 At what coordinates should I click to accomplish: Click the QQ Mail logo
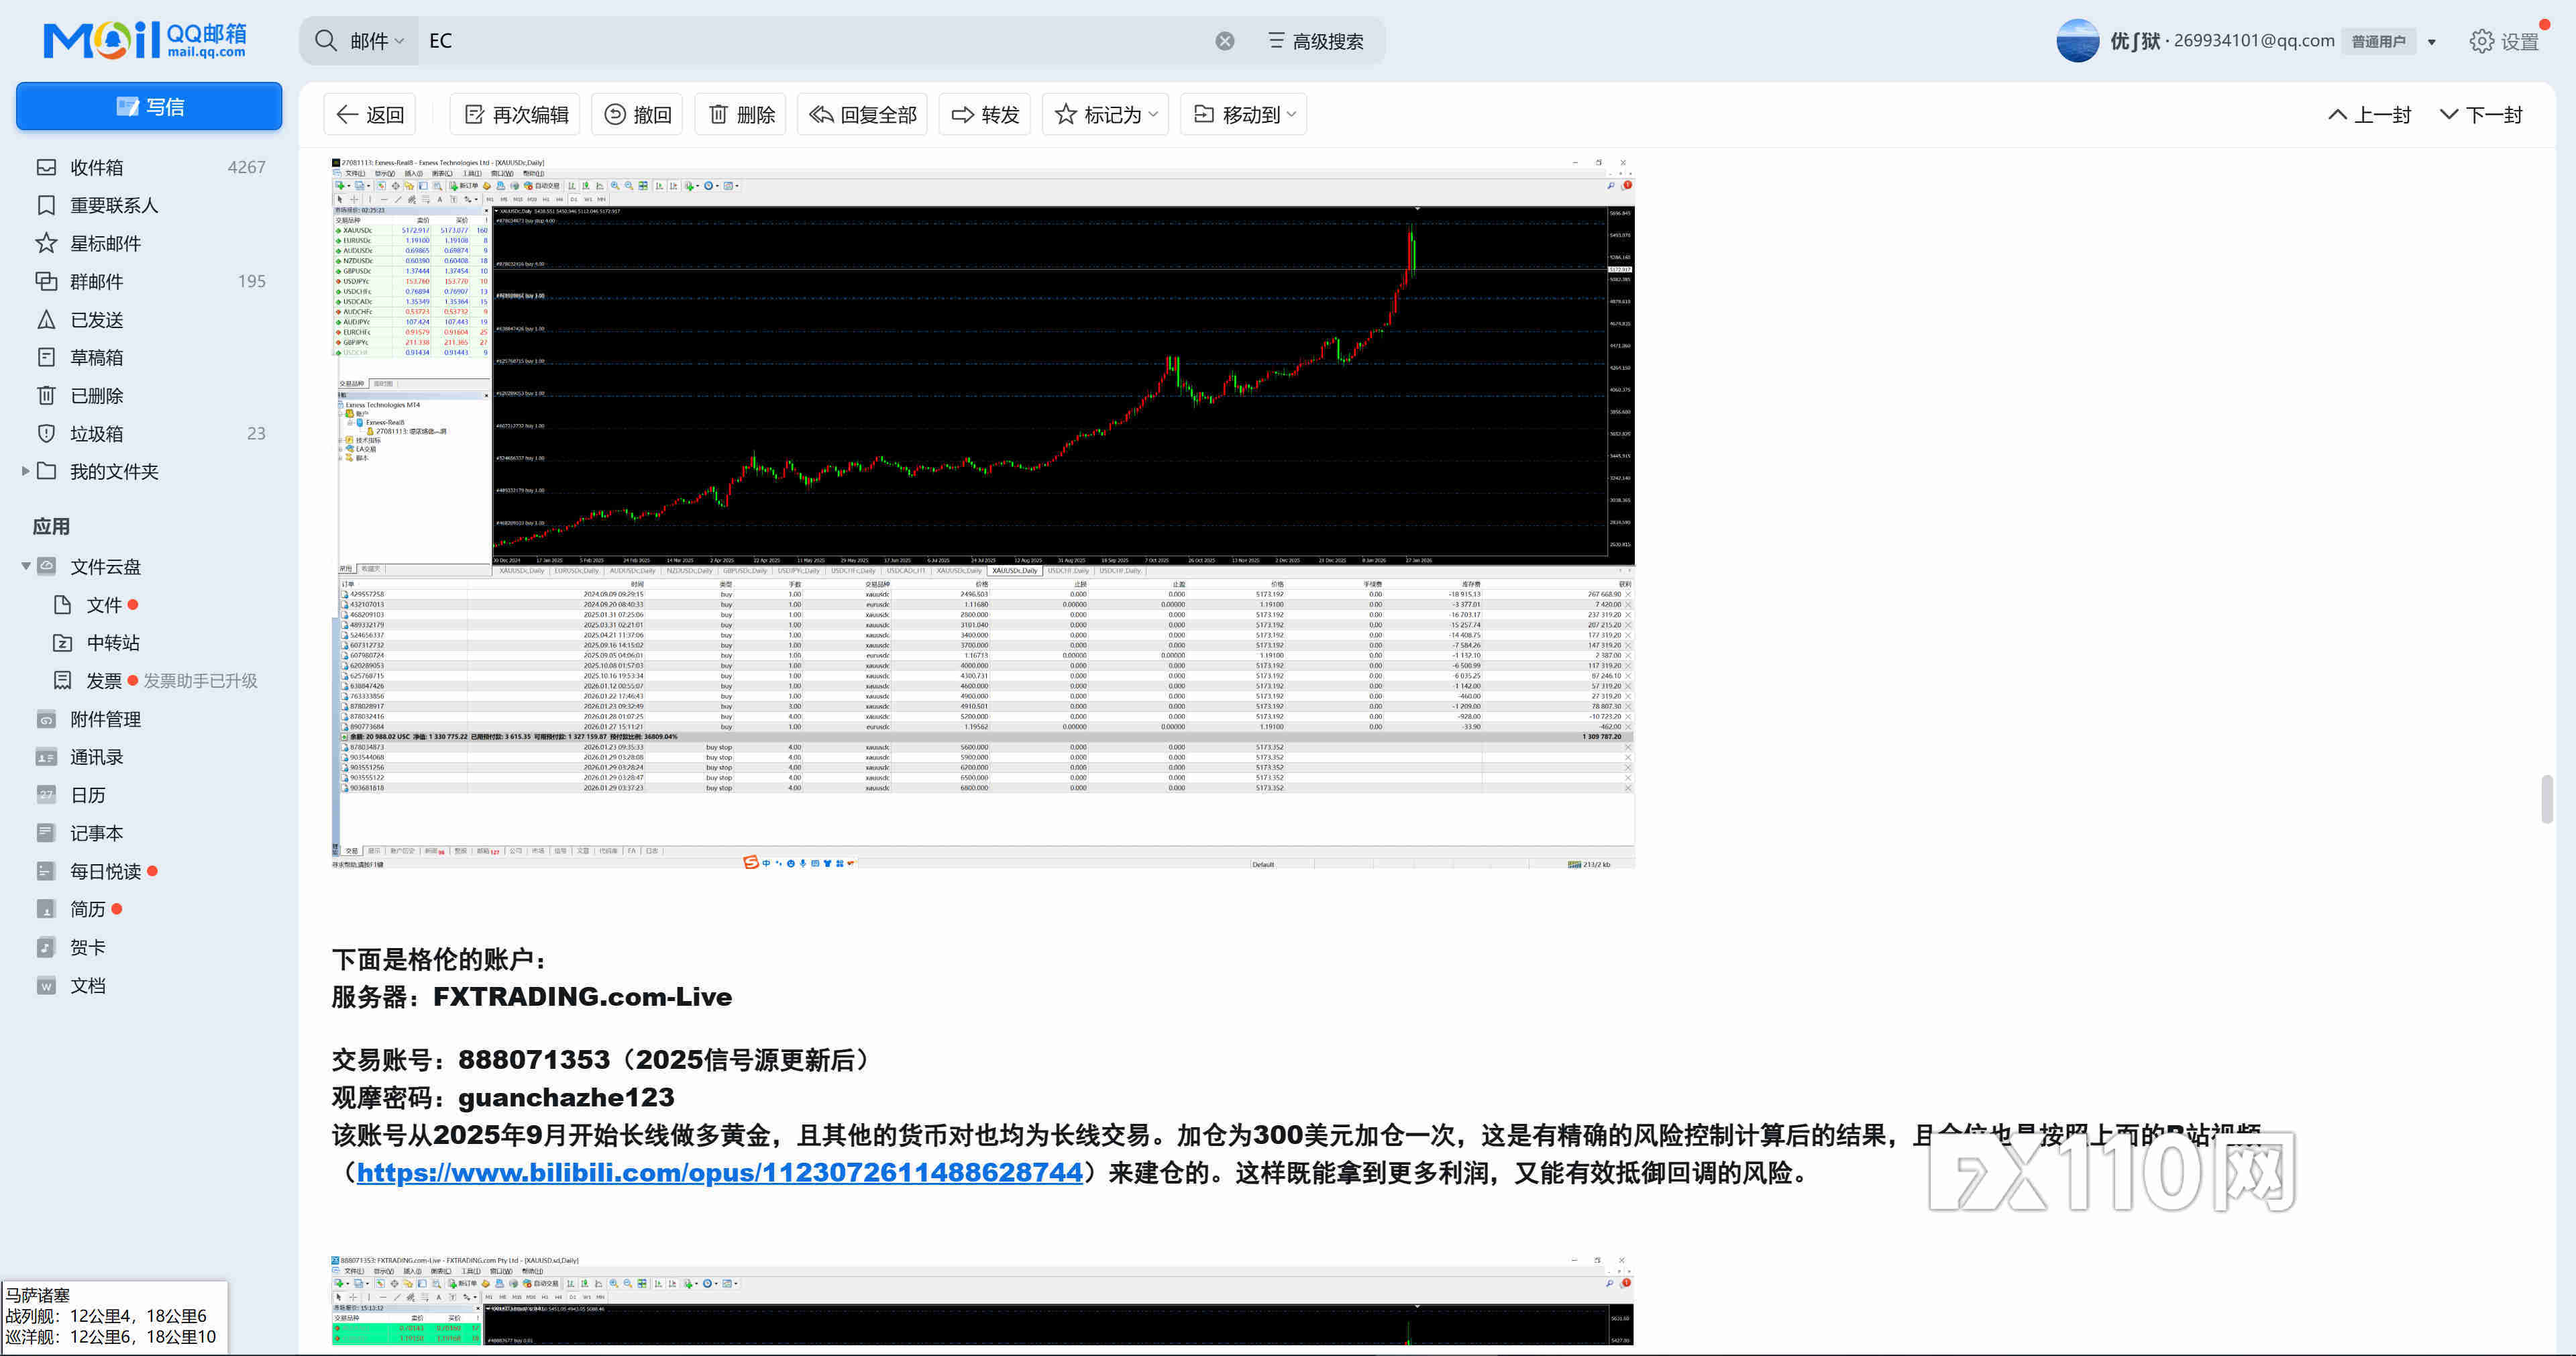[x=145, y=40]
